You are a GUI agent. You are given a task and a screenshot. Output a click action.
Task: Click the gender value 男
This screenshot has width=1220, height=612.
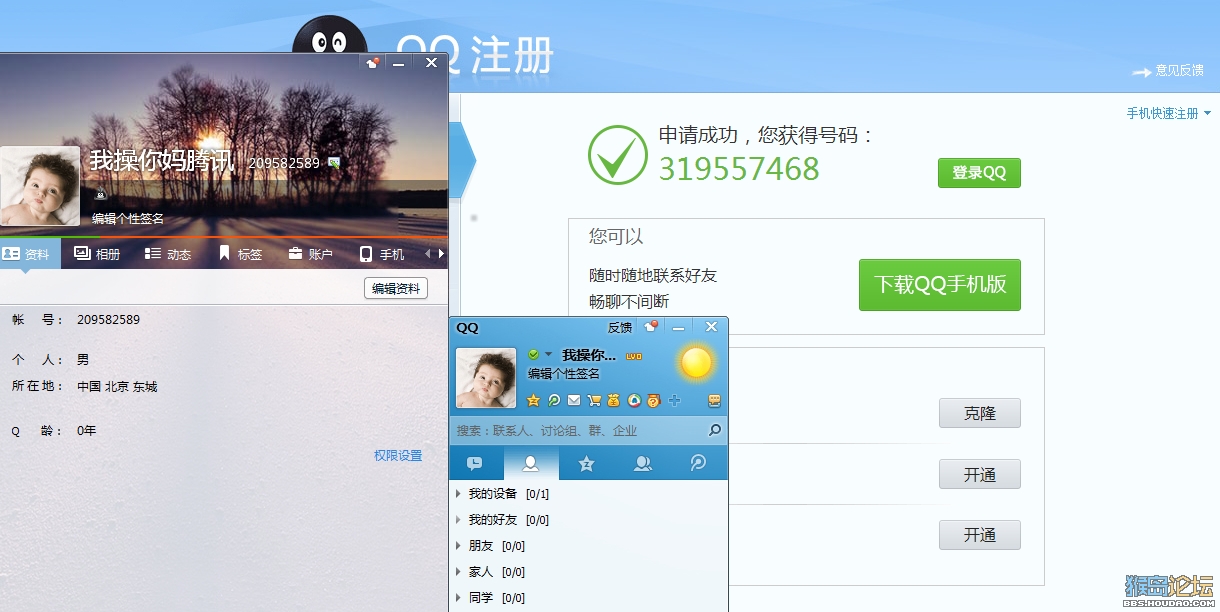[x=83, y=359]
